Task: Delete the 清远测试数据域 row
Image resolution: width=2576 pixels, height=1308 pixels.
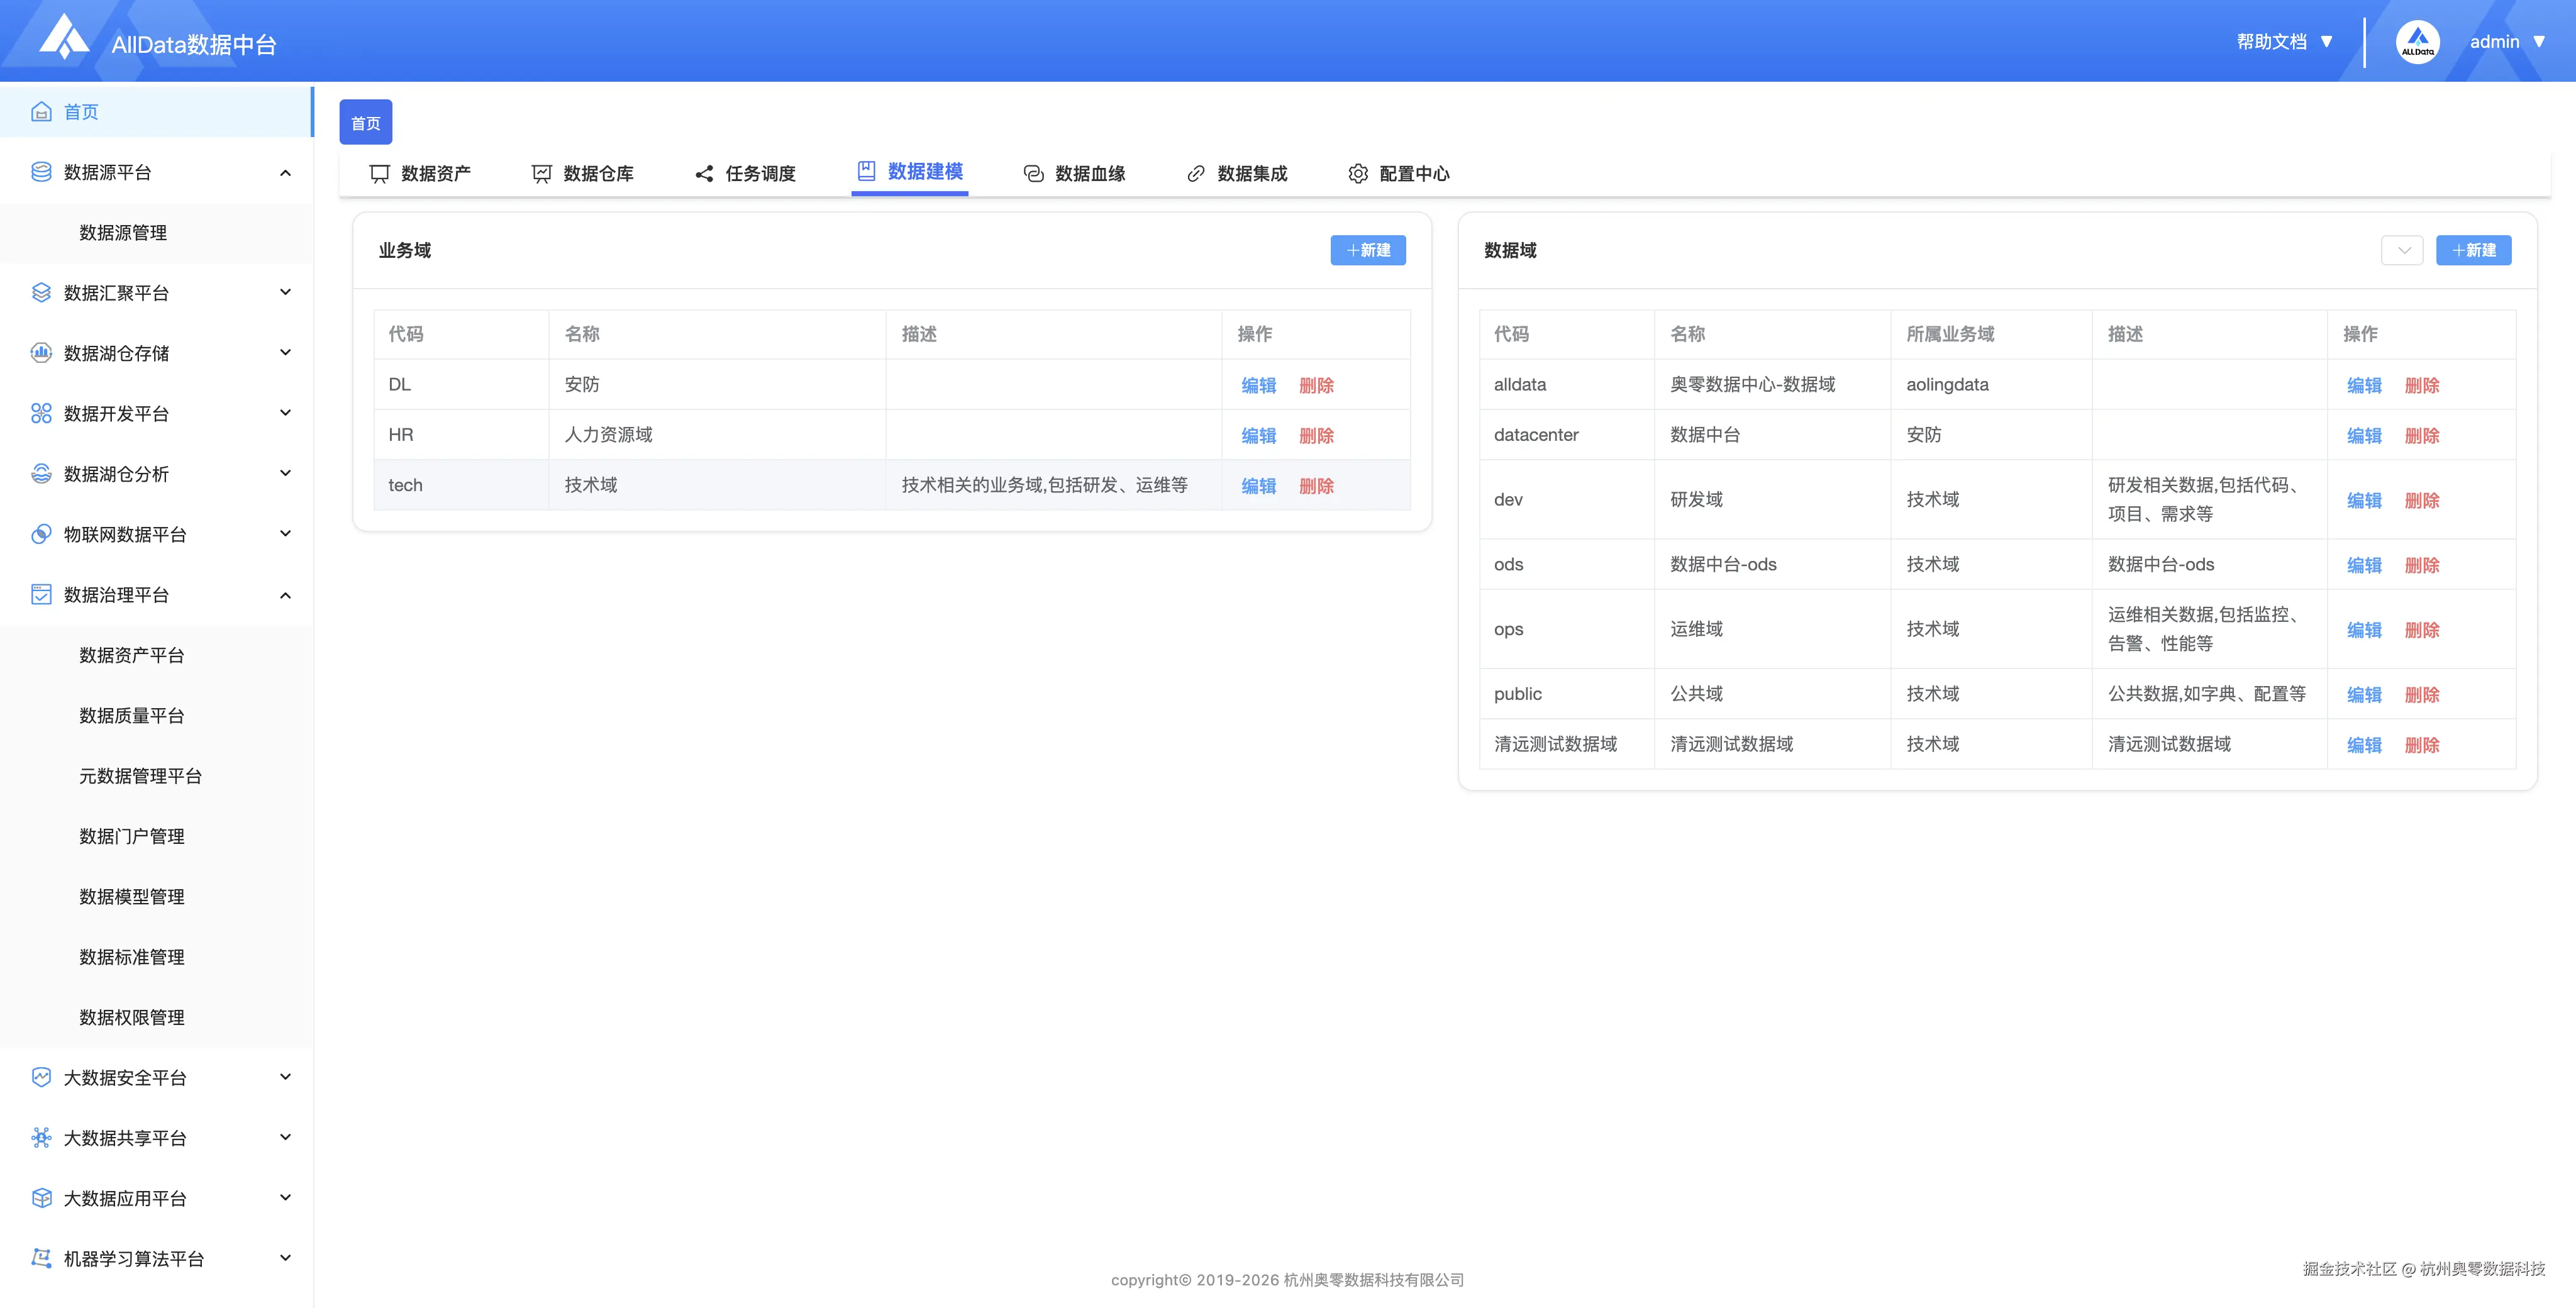Action: pyautogui.click(x=2422, y=745)
